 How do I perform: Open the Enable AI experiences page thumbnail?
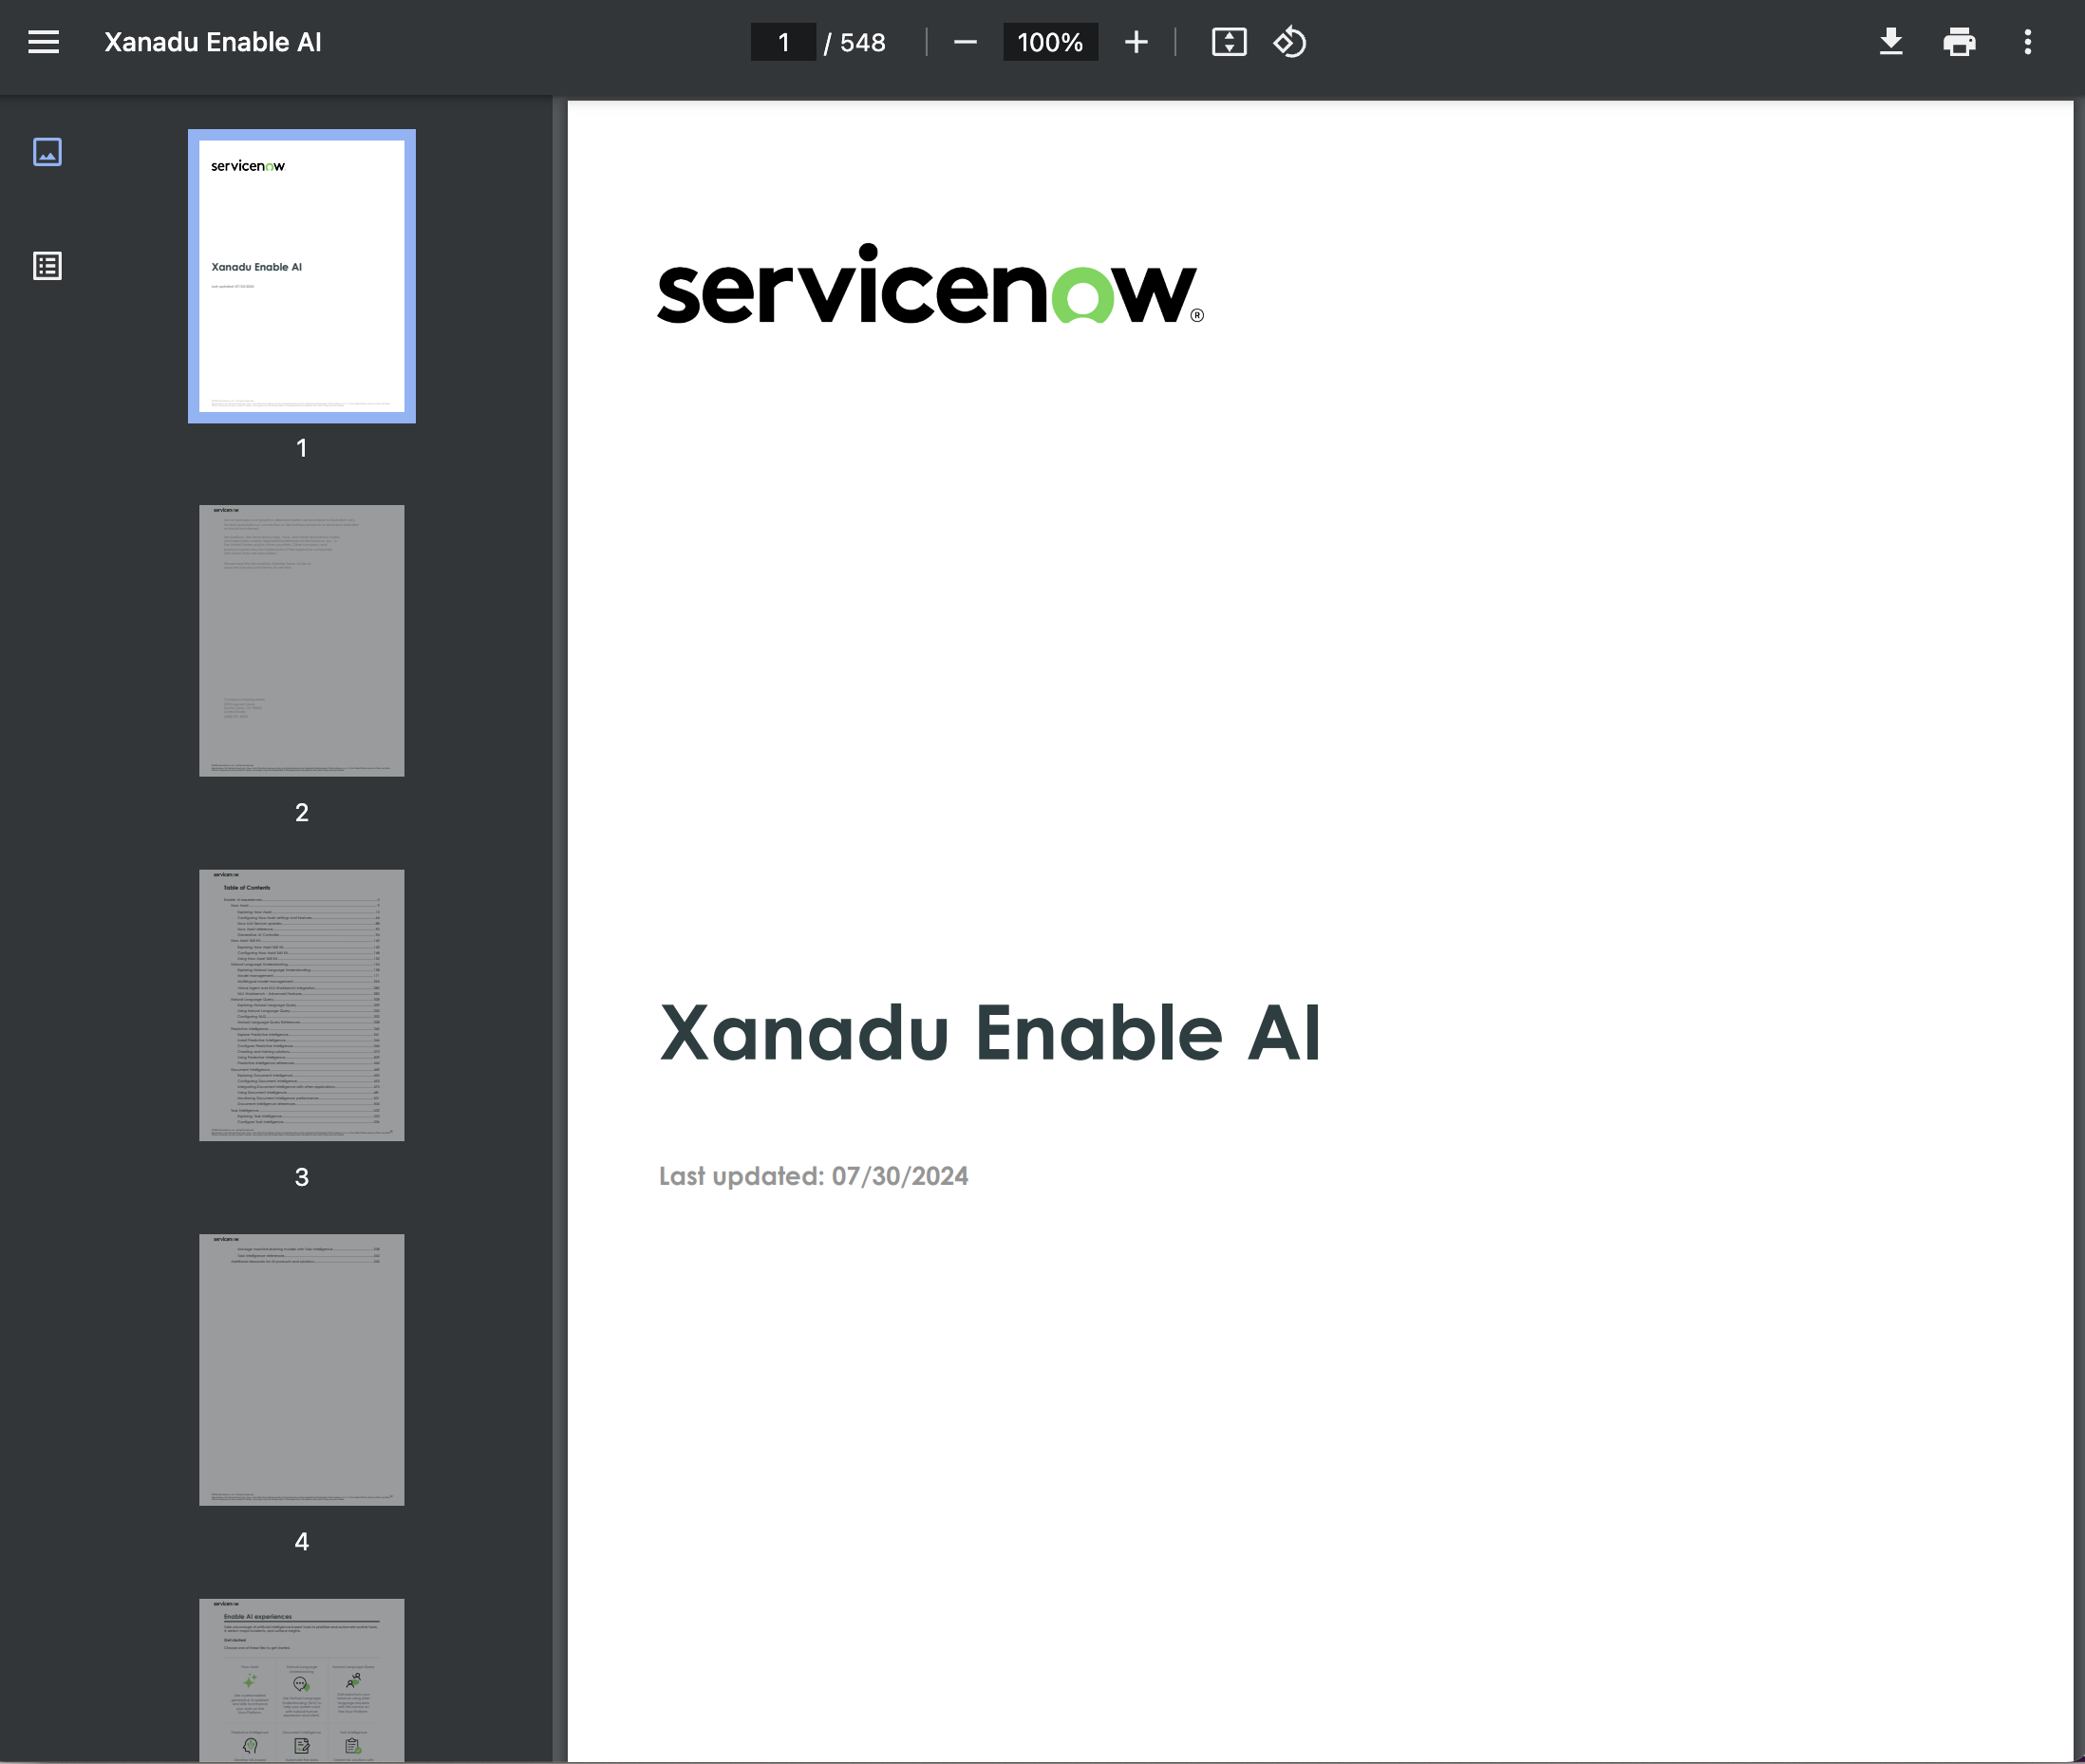(301, 1680)
